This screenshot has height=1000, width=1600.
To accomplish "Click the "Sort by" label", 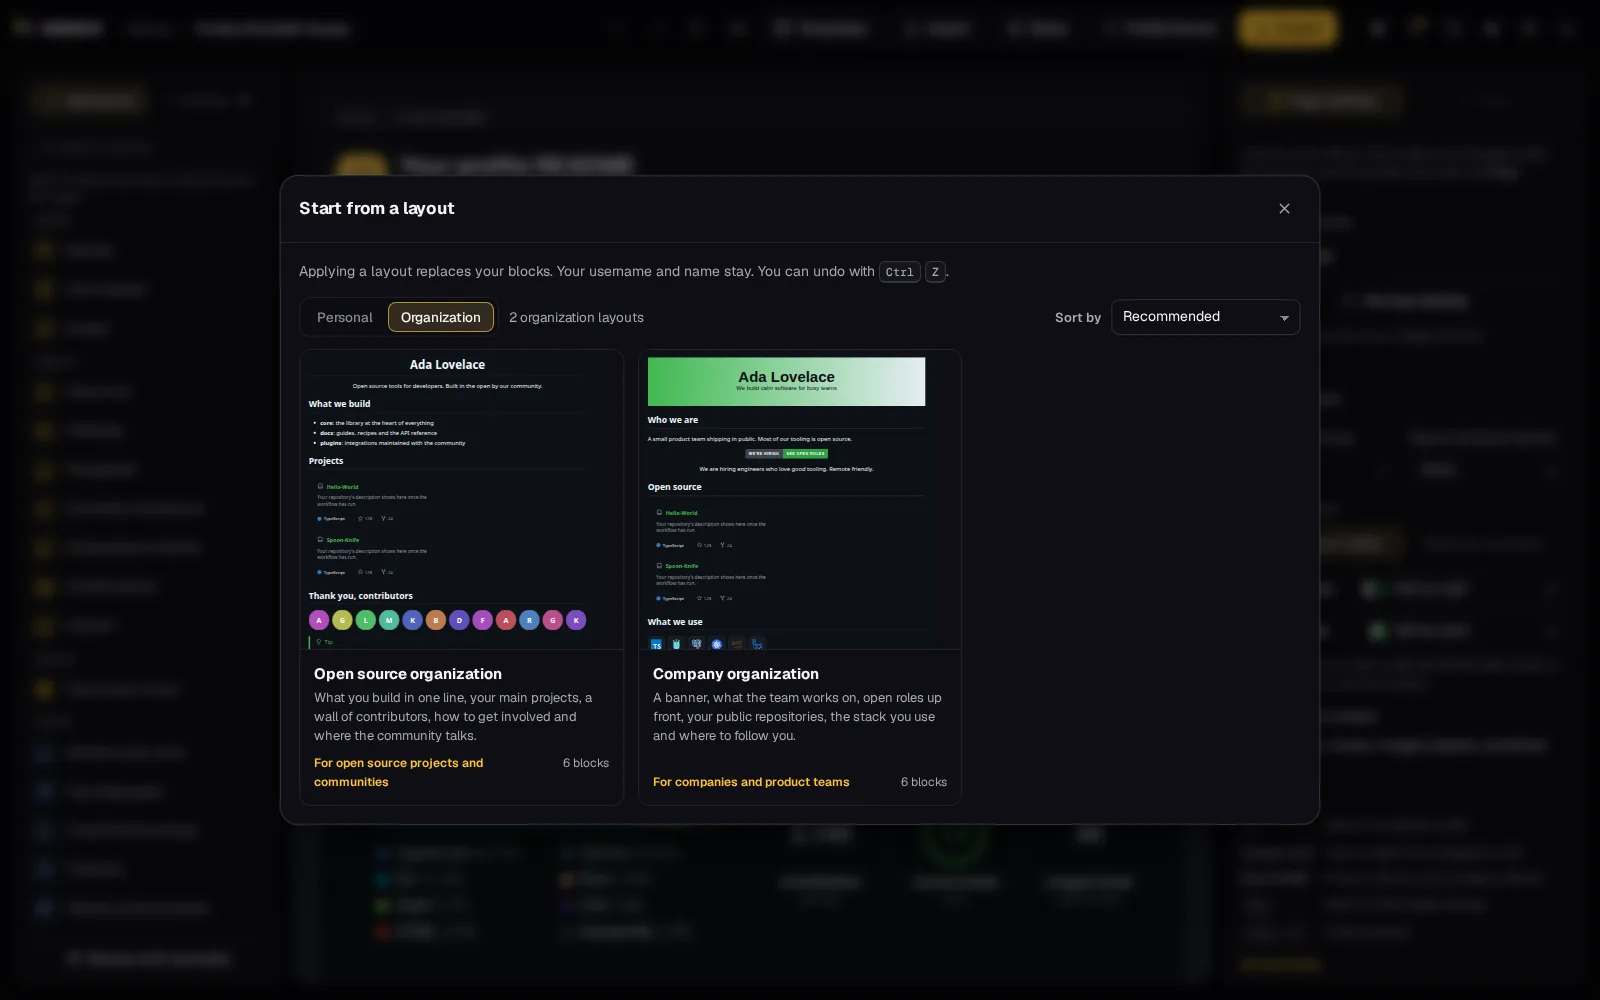I will [x=1078, y=317].
